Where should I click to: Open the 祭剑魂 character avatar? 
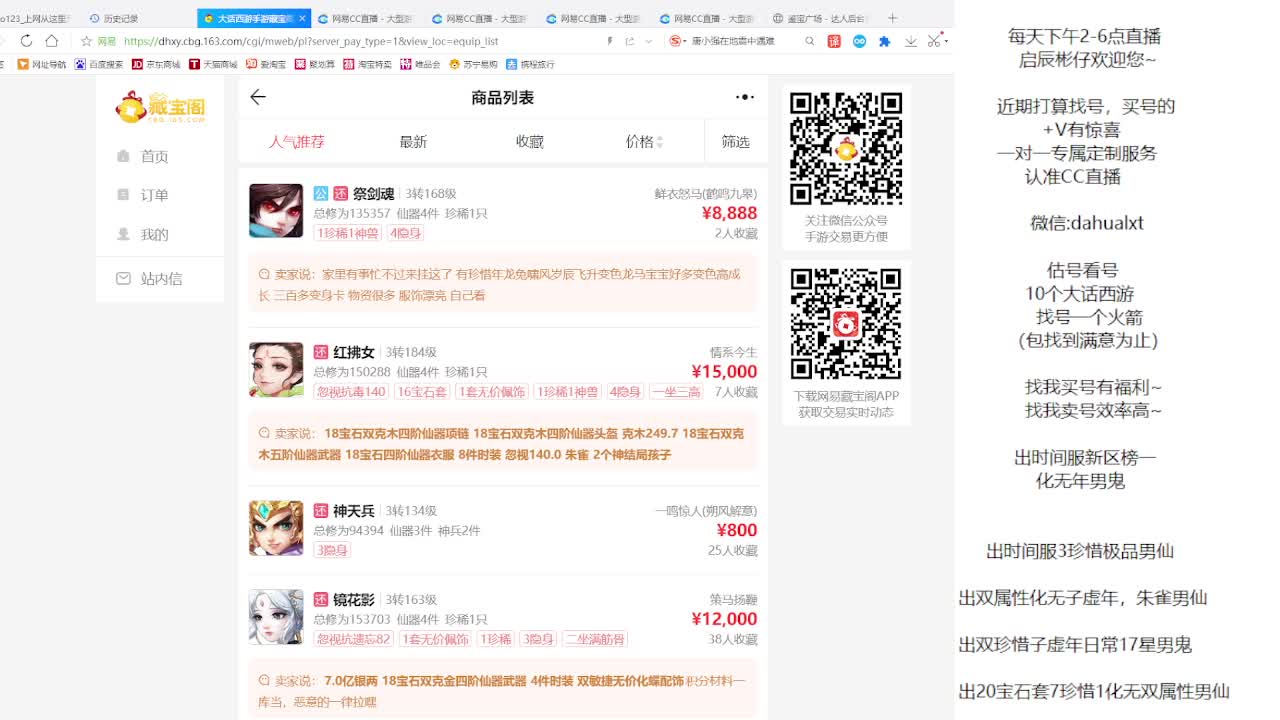click(x=276, y=210)
